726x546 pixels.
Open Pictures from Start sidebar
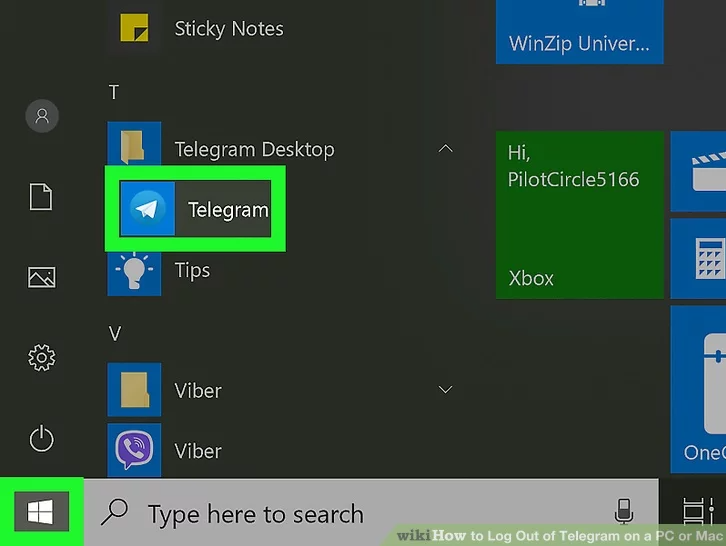[x=42, y=277]
